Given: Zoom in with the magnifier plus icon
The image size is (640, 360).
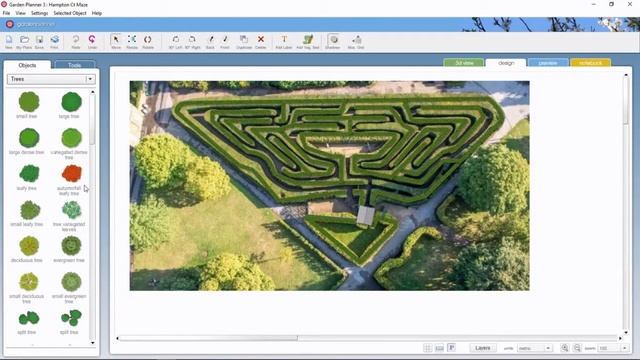Looking at the screenshot, I should click(565, 348).
